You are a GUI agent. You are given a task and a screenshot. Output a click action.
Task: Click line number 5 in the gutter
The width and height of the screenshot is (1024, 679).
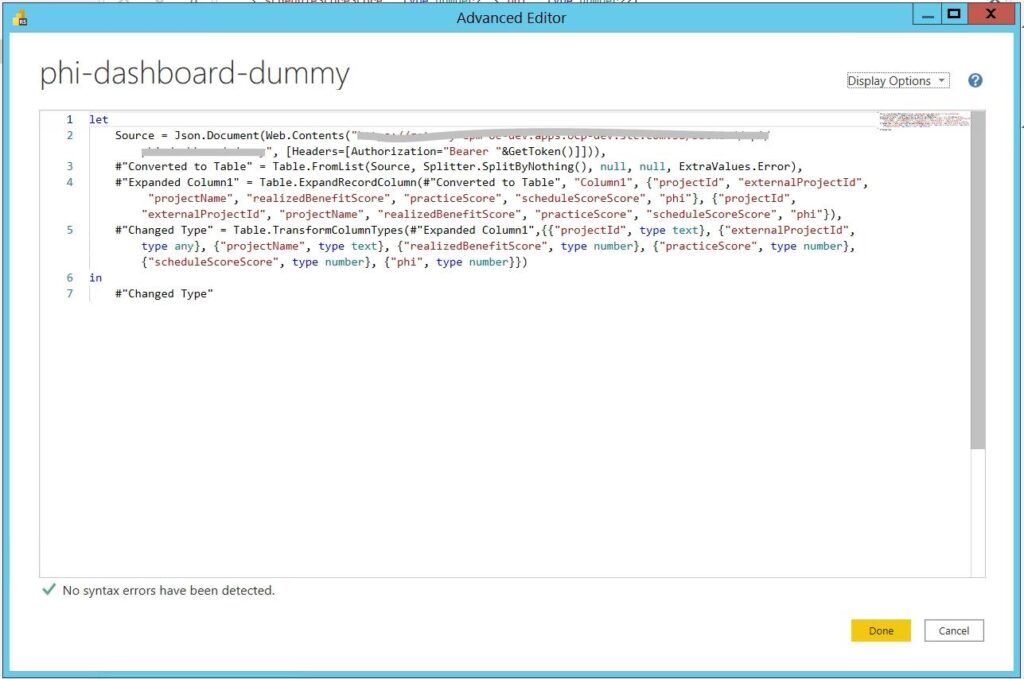tap(70, 230)
